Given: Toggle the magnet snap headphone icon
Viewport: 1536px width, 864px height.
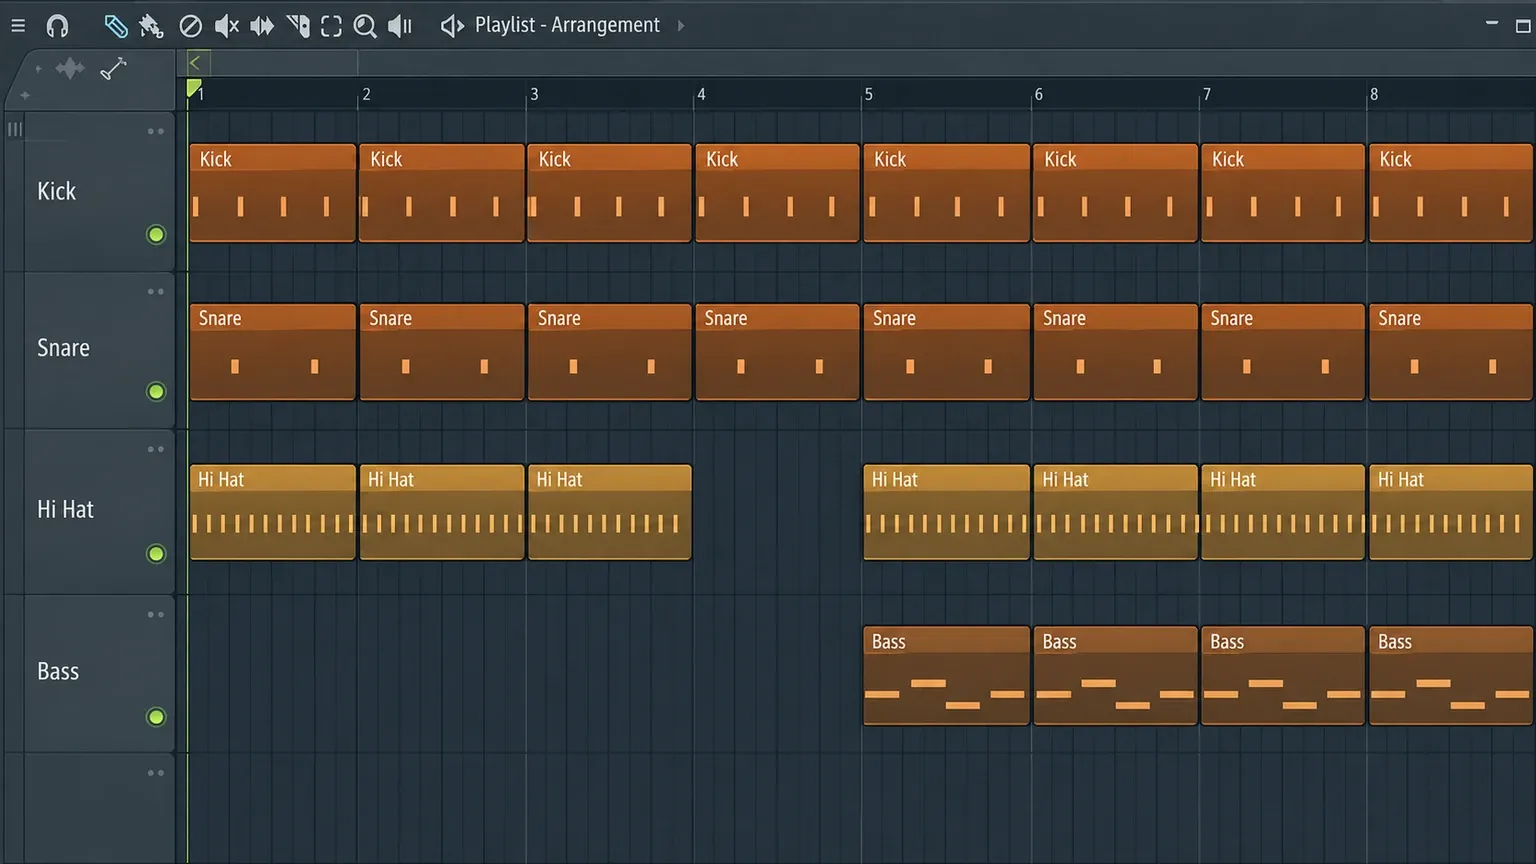Looking at the screenshot, I should [x=58, y=26].
